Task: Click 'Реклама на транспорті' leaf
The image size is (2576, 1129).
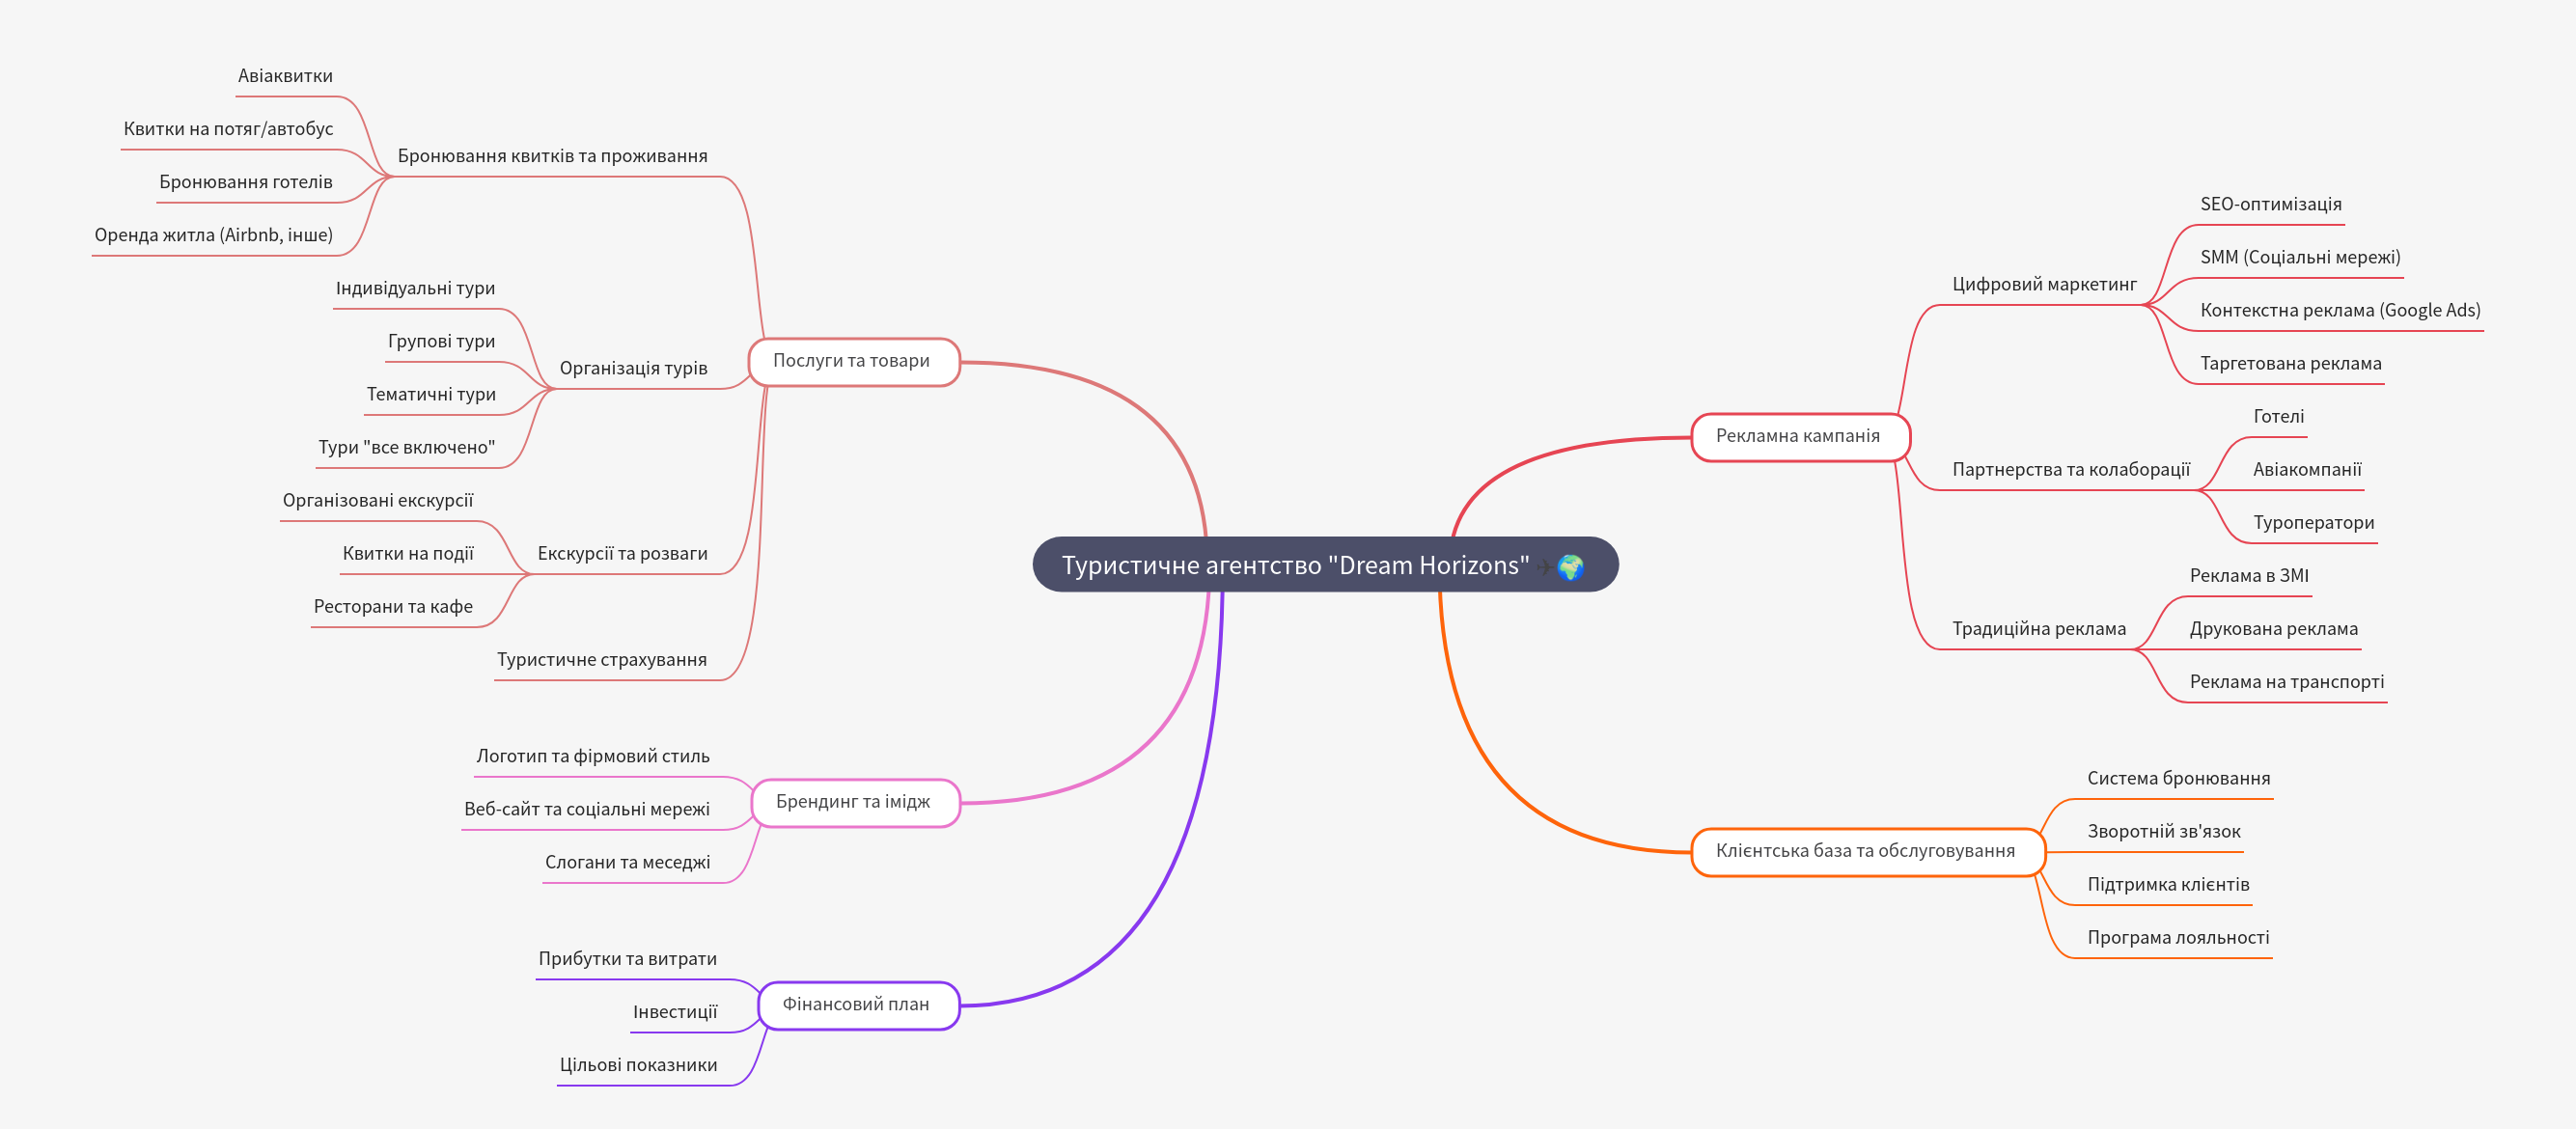Action: (2286, 681)
